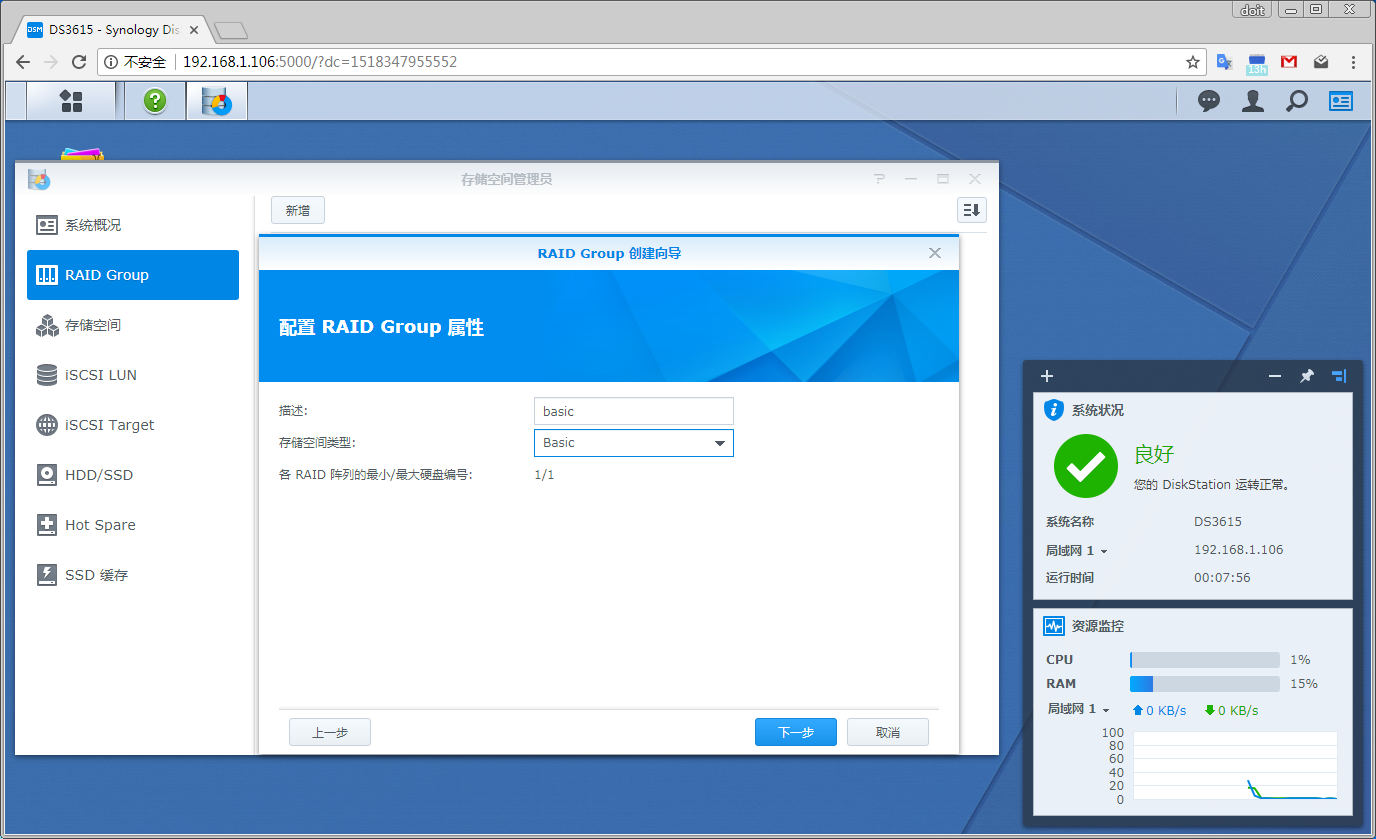Click the Storage Manager taskbar icon
The image size is (1376, 839).
click(217, 101)
